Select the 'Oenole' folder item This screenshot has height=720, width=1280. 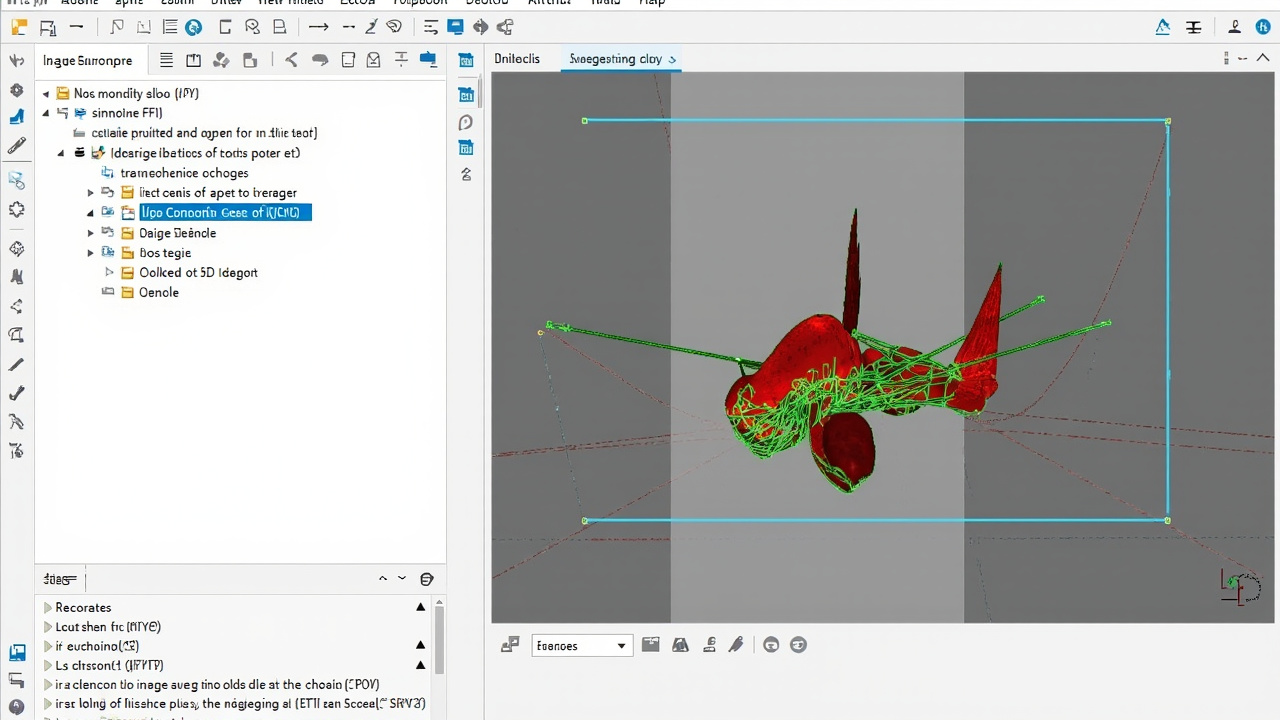click(x=159, y=292)
